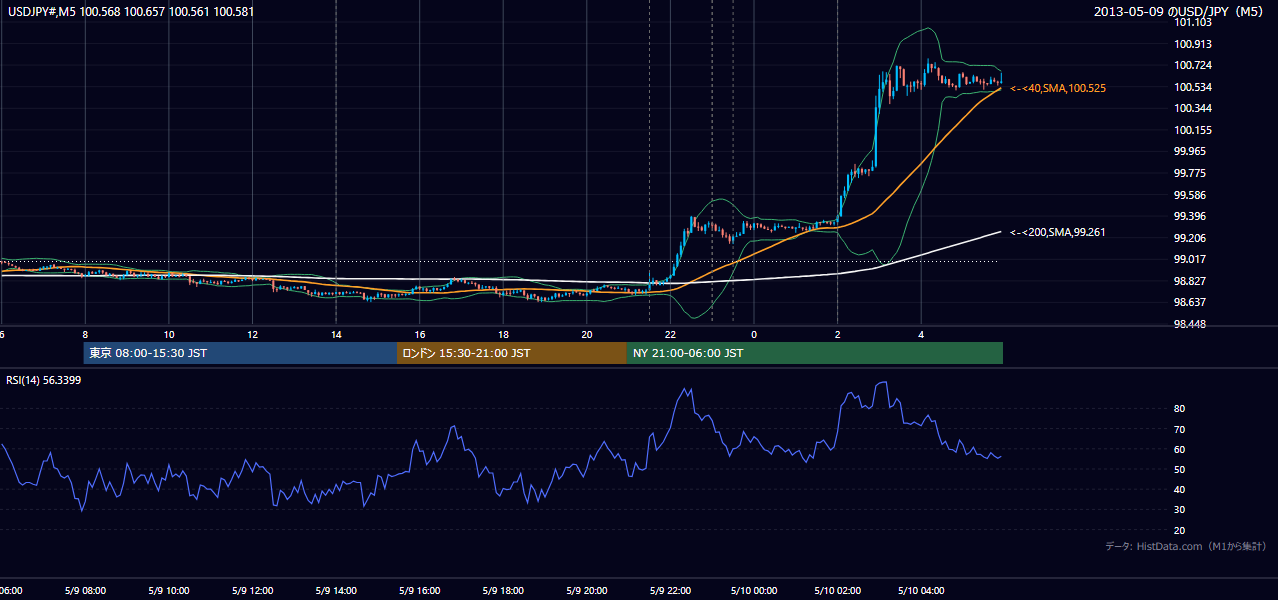Click price axis value 99.396
Image resolution: width=1278 pixels, height=600 pixels.
tap(1190, 217)
